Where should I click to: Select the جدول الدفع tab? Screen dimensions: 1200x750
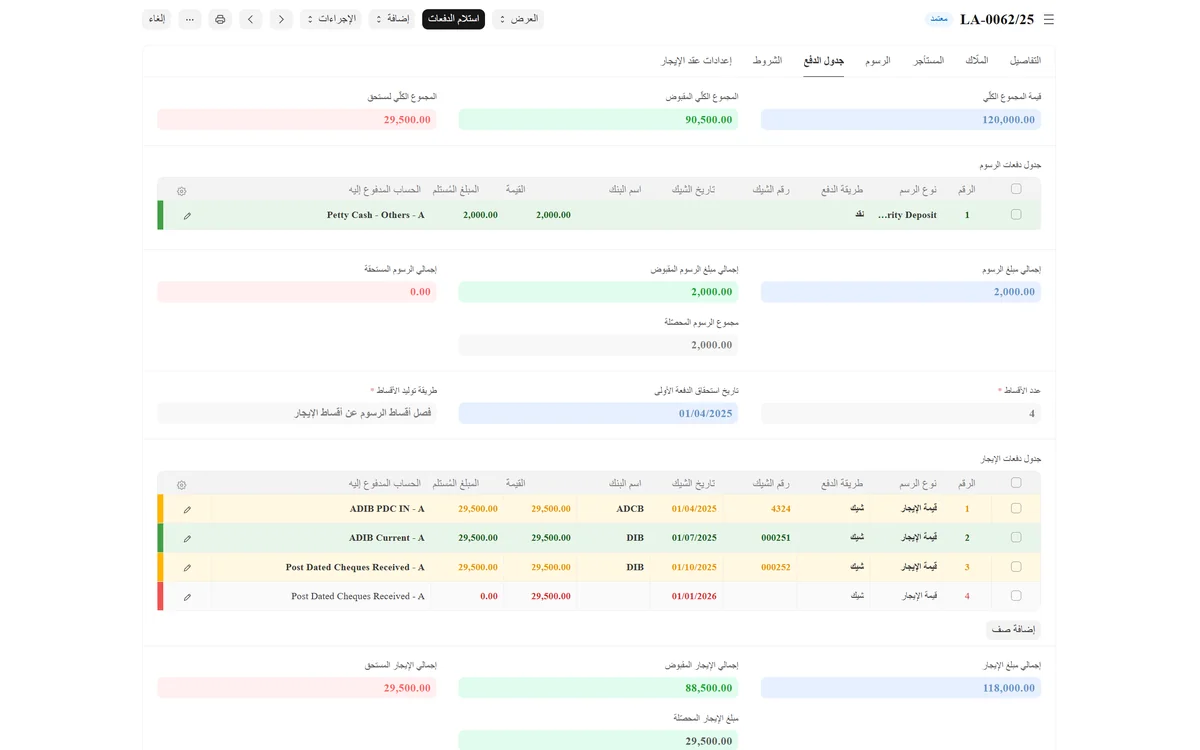[x=824, y=61]
